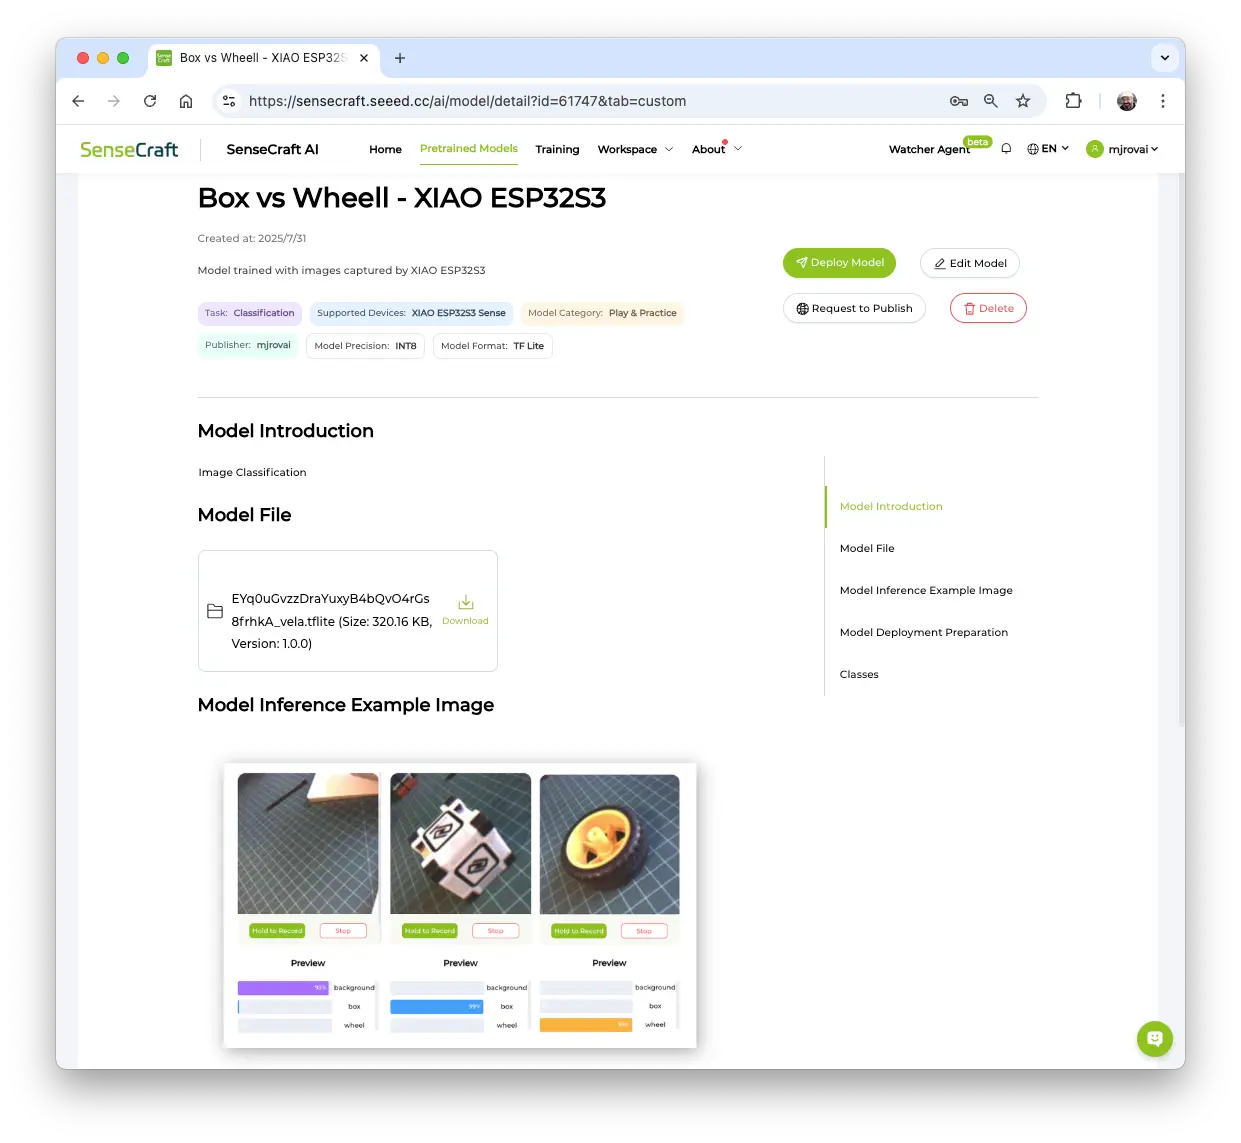1241x1143 pixels.
Task: Click the zoom magnifier icon in address bar
Action: click(990, 101)
